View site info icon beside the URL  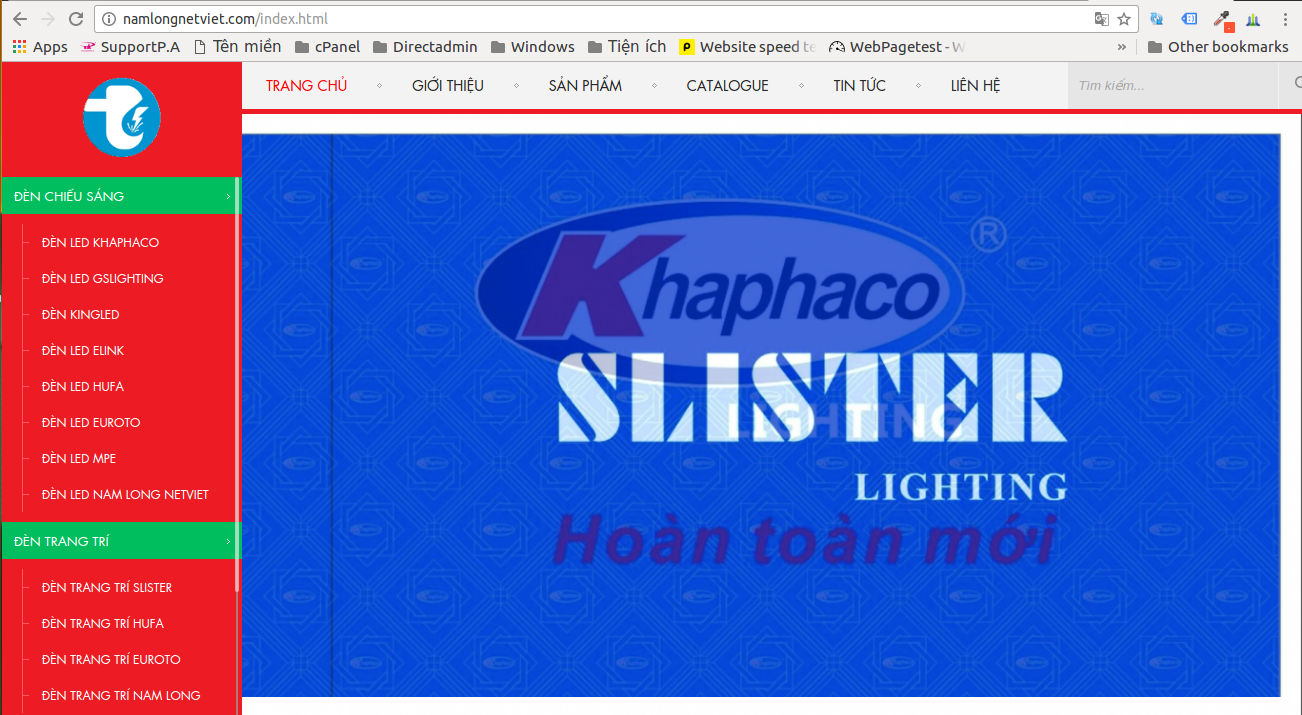(110, 19)
